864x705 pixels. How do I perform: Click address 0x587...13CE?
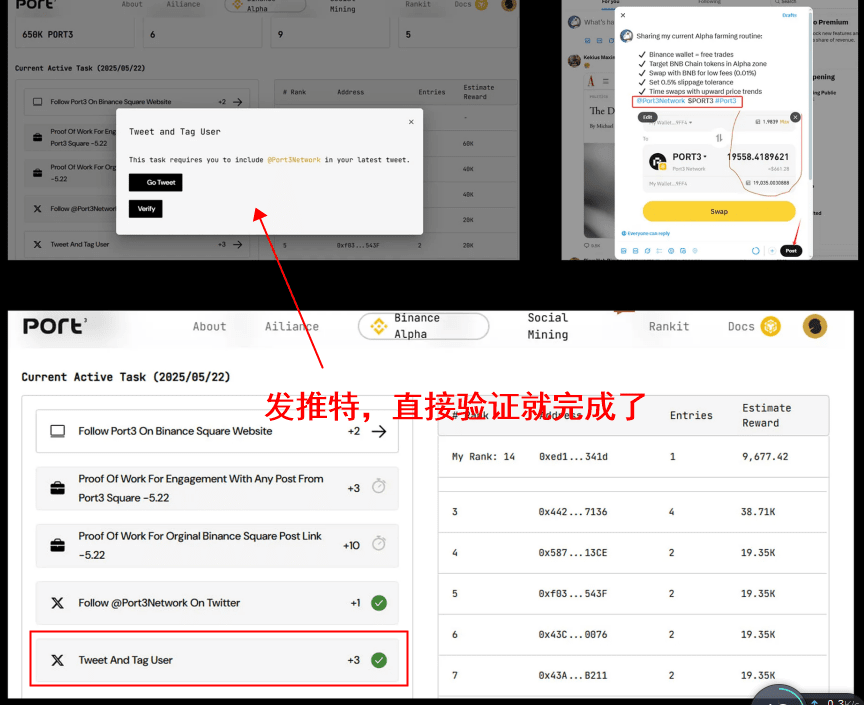click(573, 552)
